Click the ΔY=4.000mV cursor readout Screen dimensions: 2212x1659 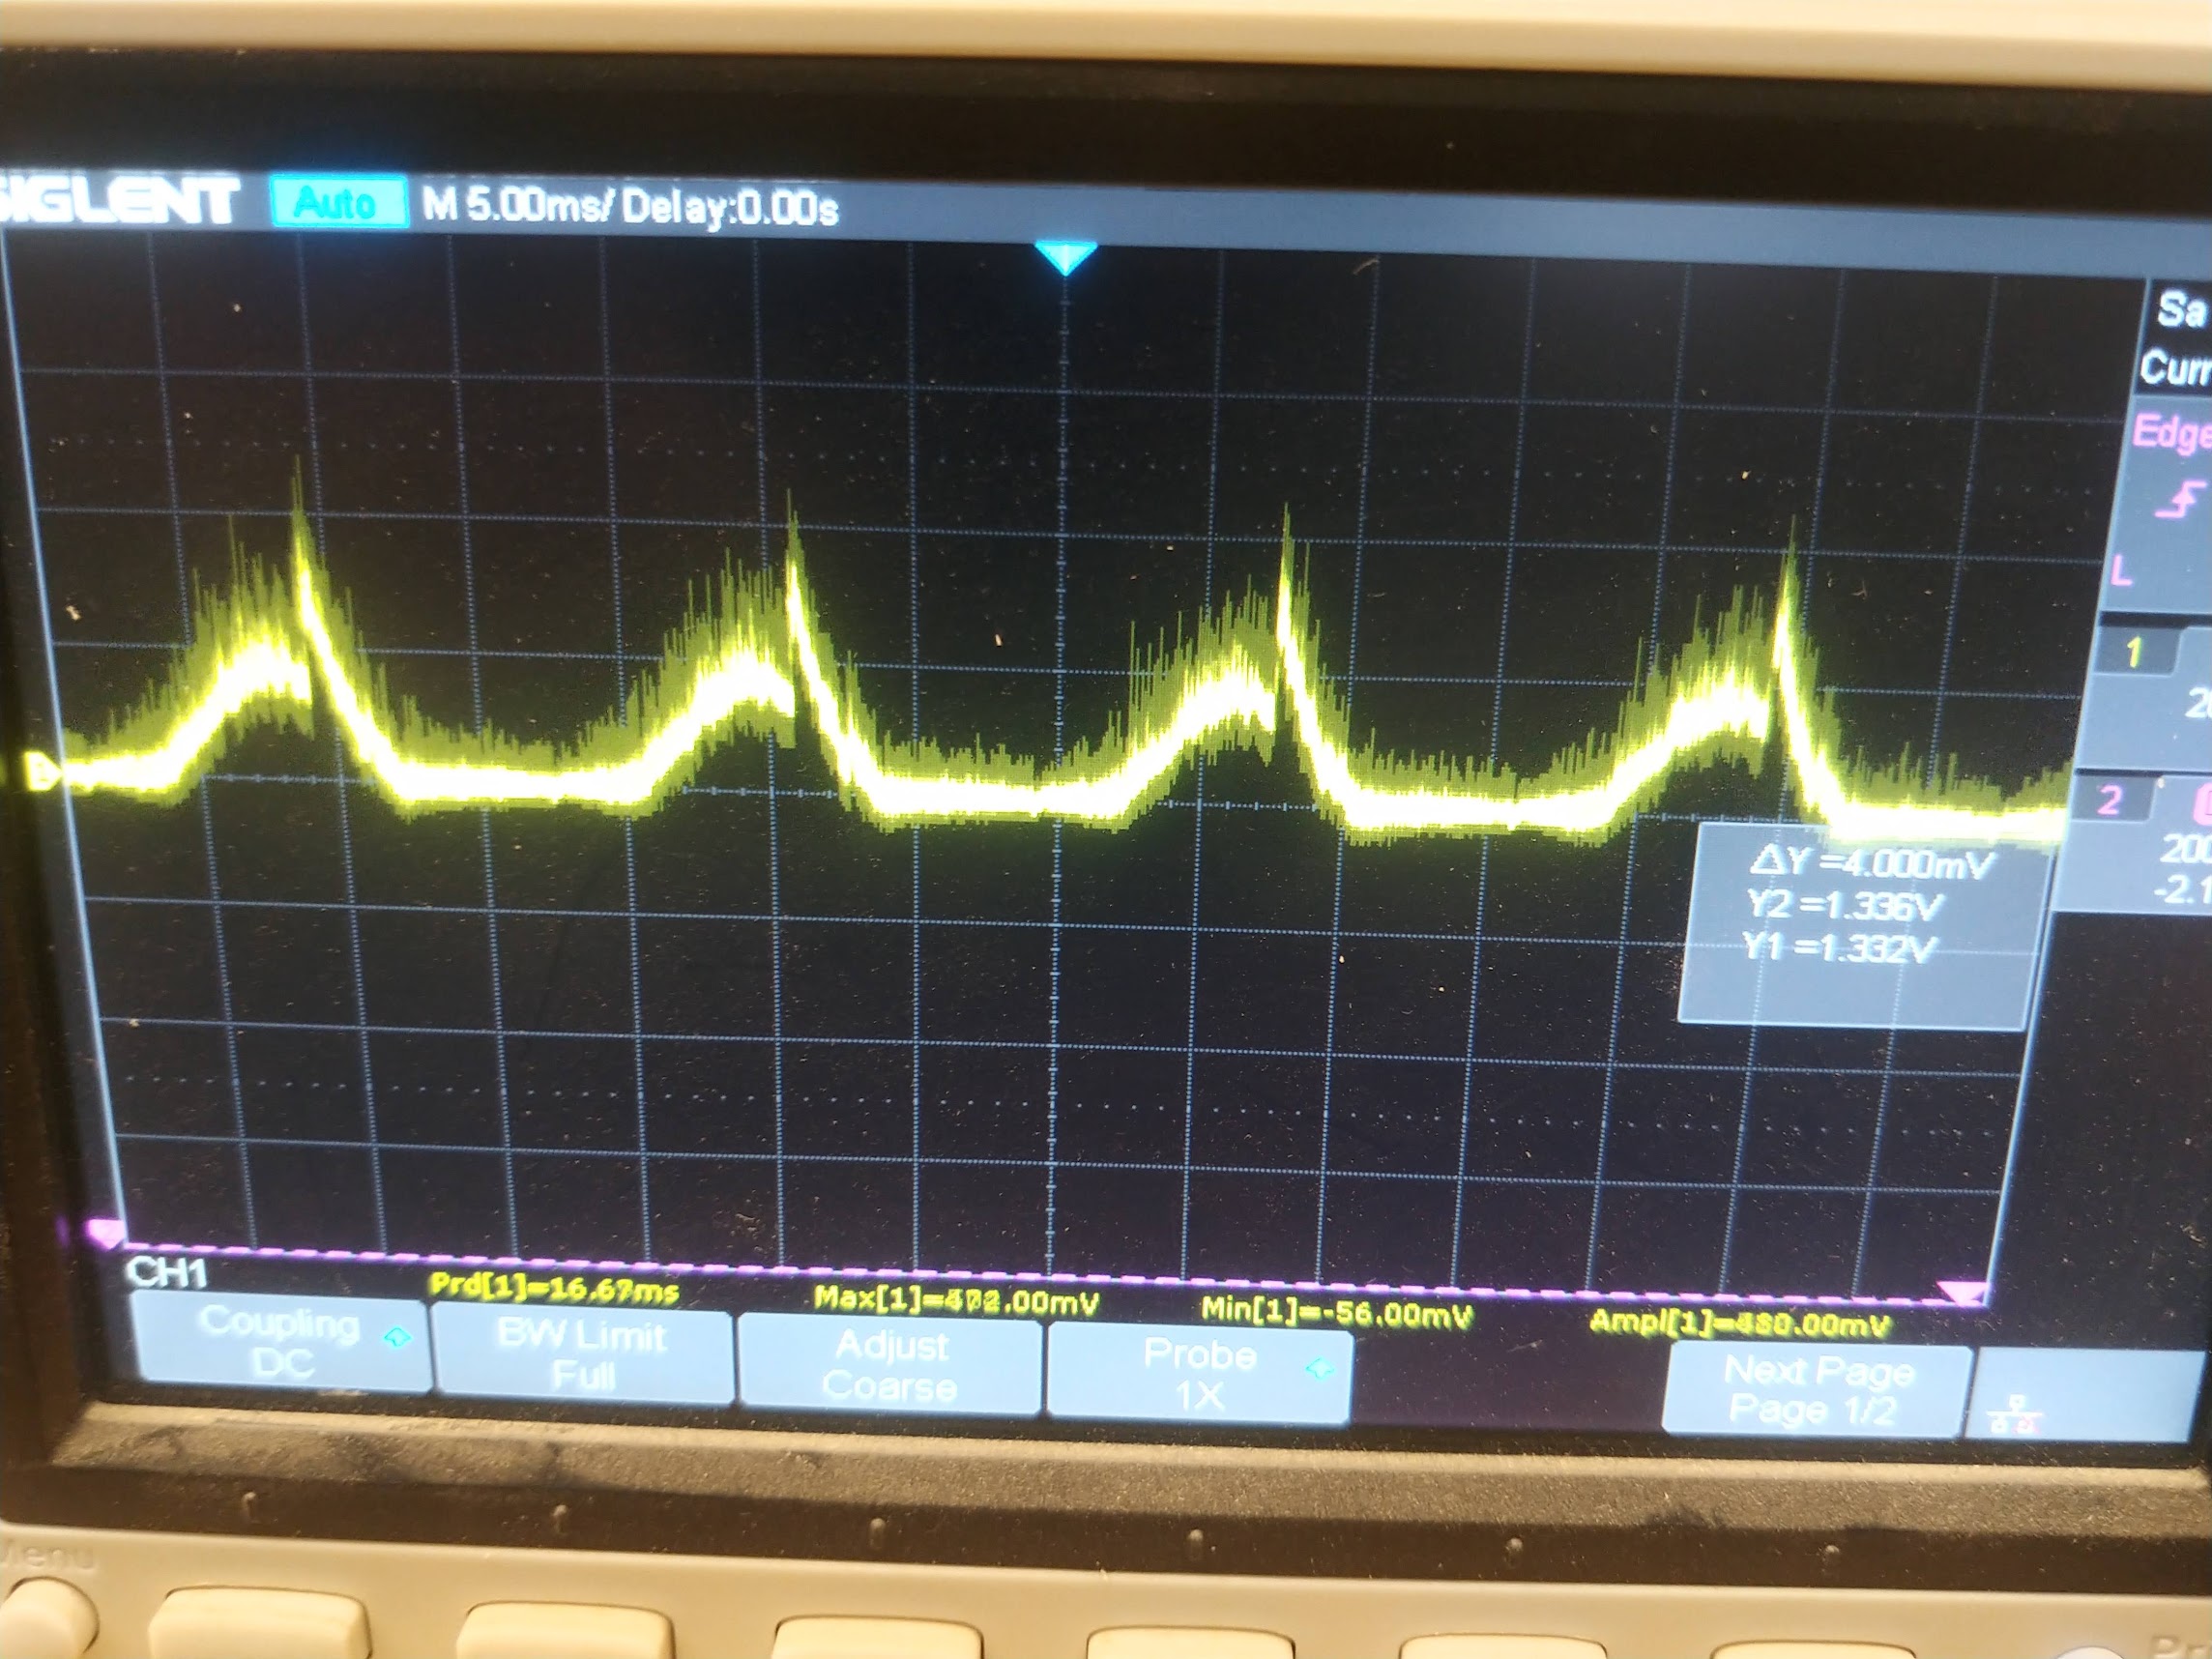(x=1872, y=862)
